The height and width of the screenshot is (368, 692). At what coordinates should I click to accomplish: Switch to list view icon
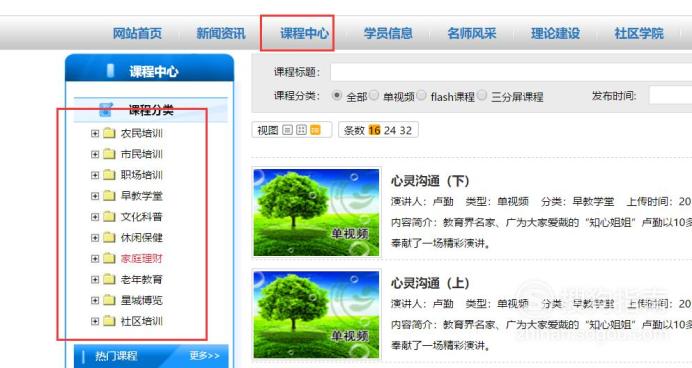[x=288, y=130]
